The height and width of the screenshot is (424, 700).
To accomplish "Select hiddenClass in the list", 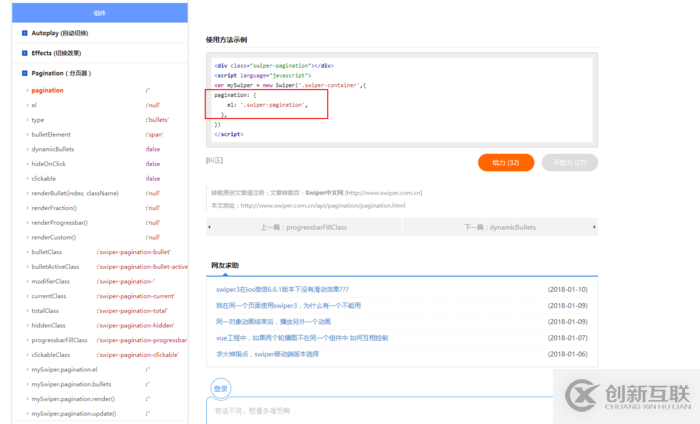I will coord(48,326).
